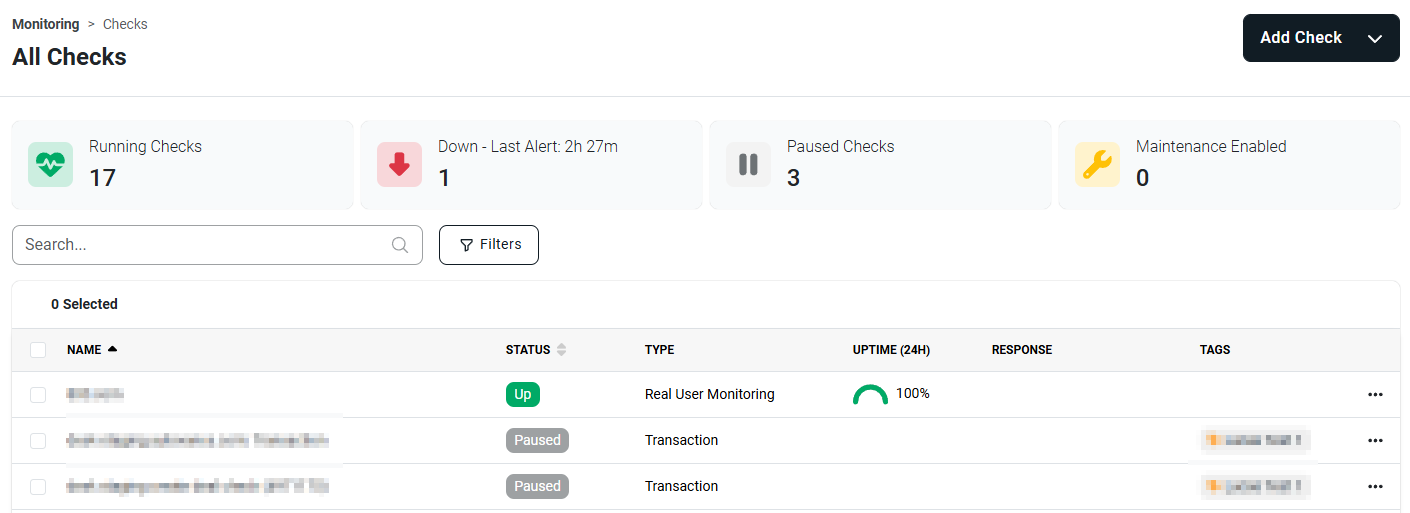Focus the Search input field
Image resolution: width=1410 pixels, height=513 pixels.
pos(217,245)
